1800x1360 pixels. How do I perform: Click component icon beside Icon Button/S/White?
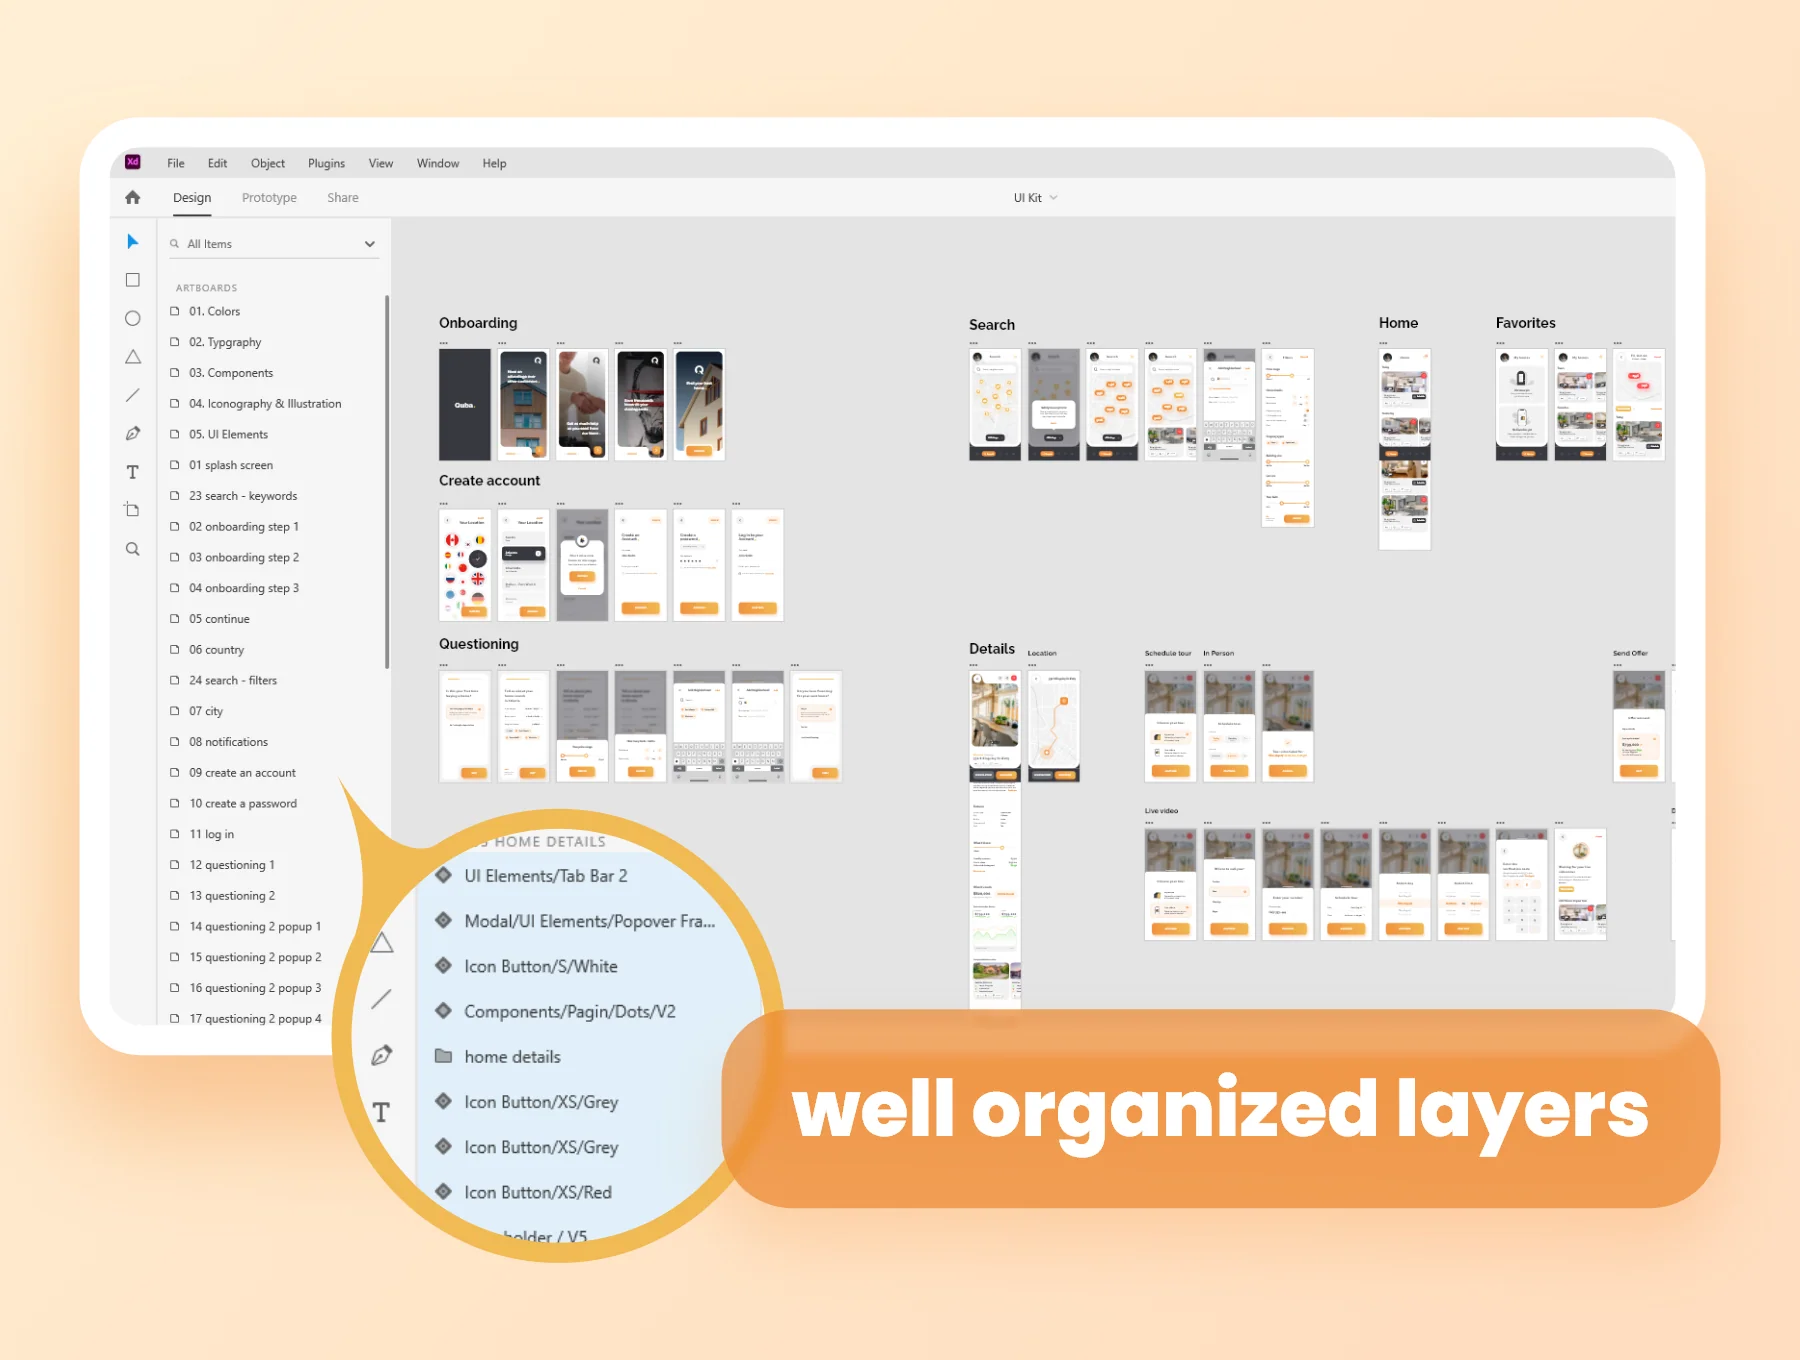443,965
